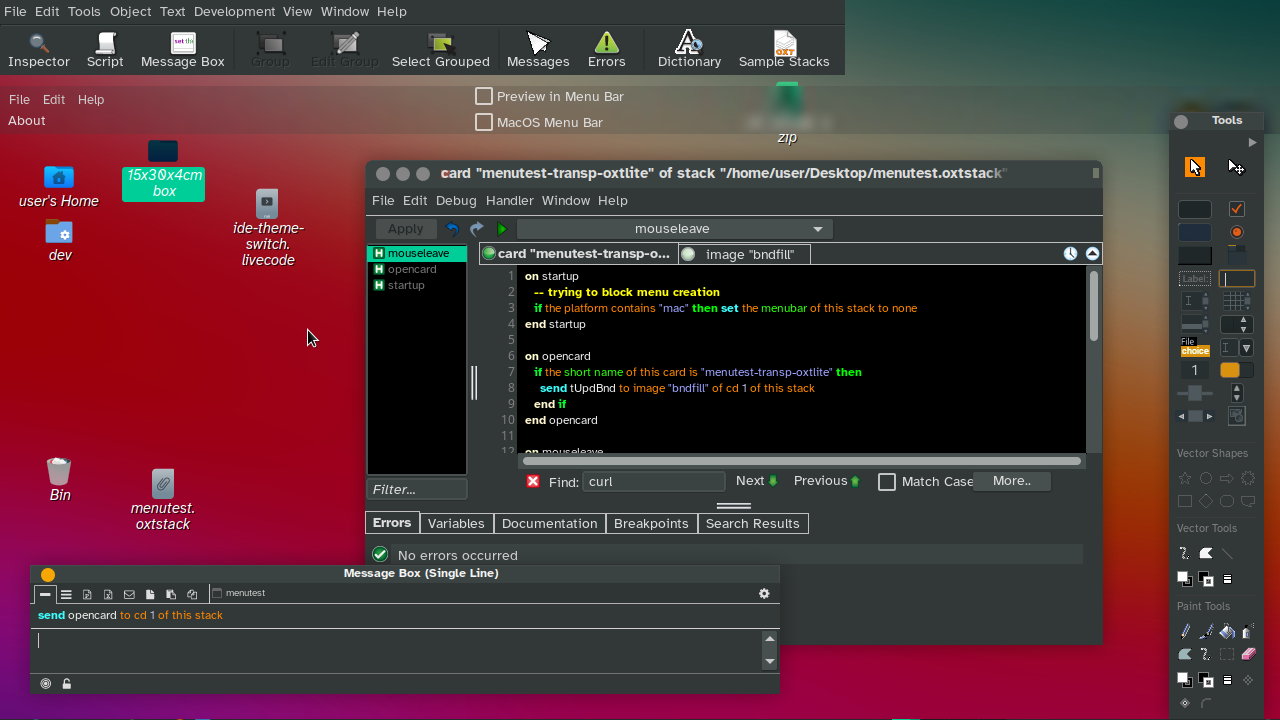Click the target icon in Message Box footer
The width and height of the screenshot is (1280, 720).
45,684
